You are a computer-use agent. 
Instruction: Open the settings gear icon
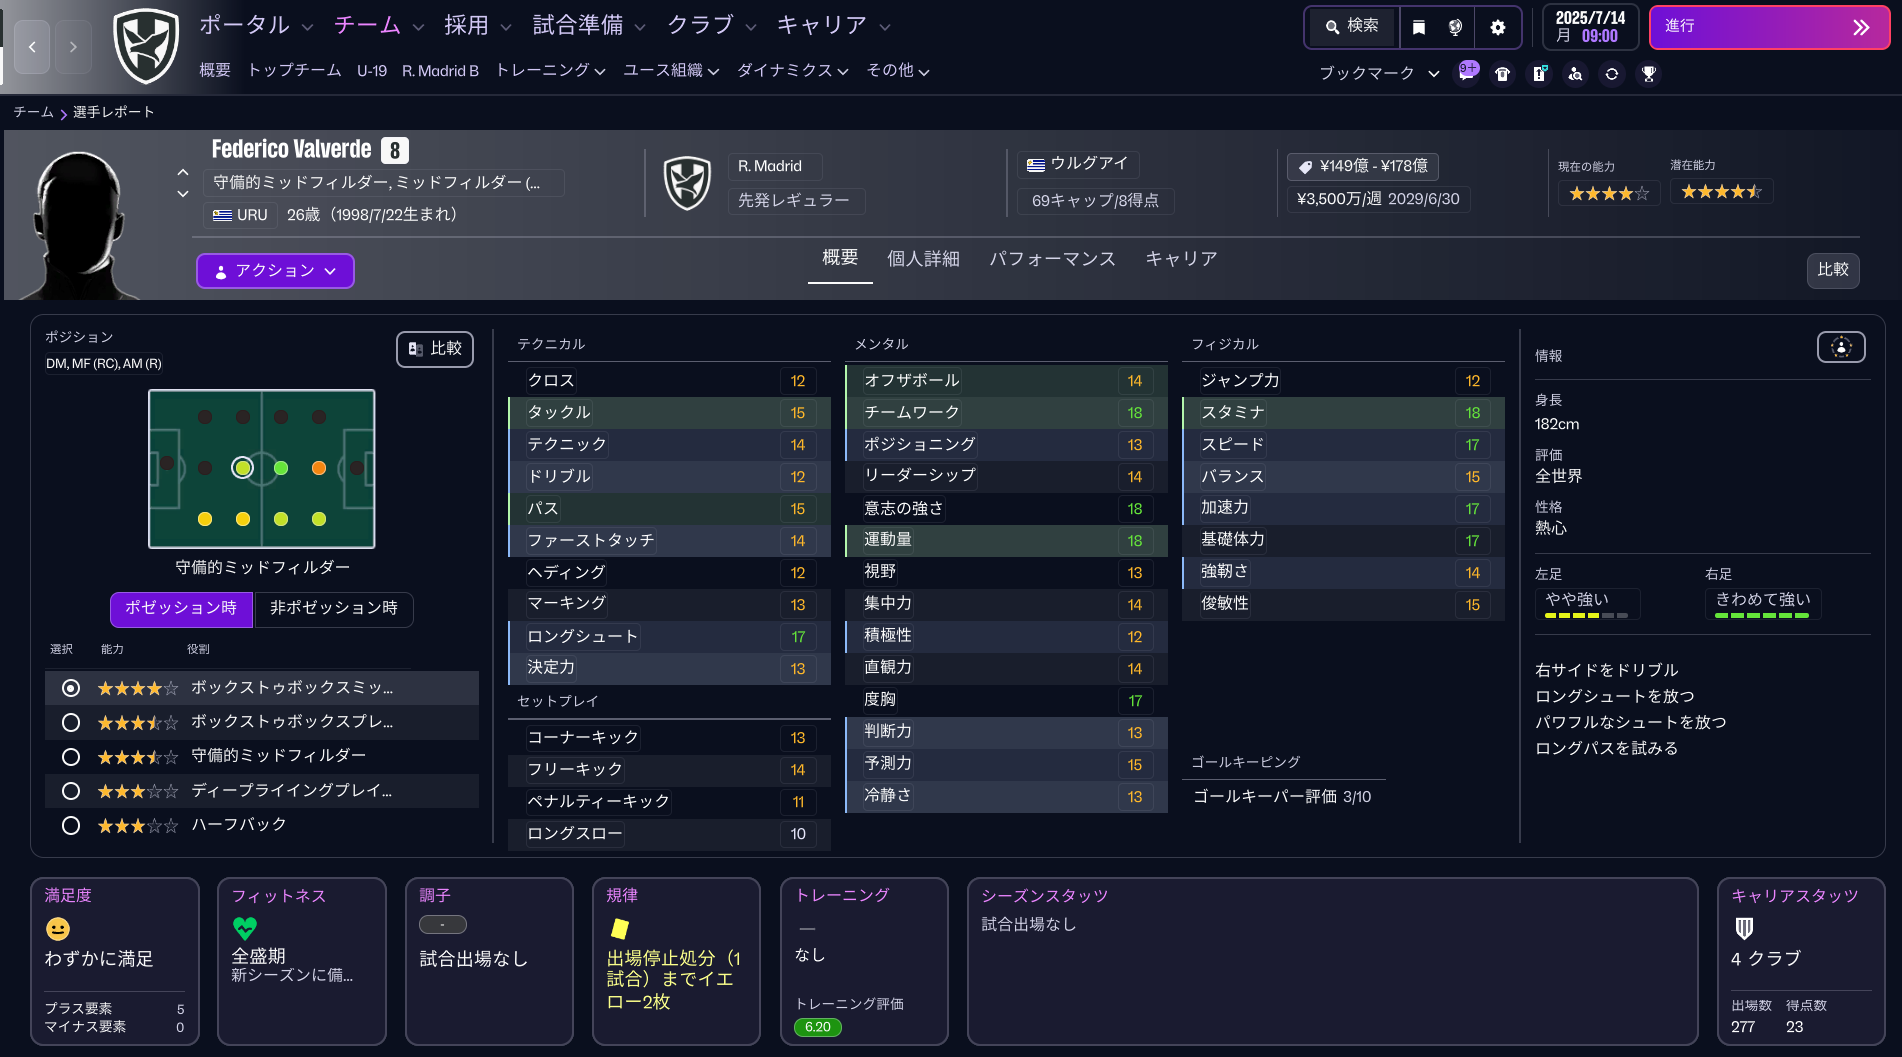(x=1497, y=27)
